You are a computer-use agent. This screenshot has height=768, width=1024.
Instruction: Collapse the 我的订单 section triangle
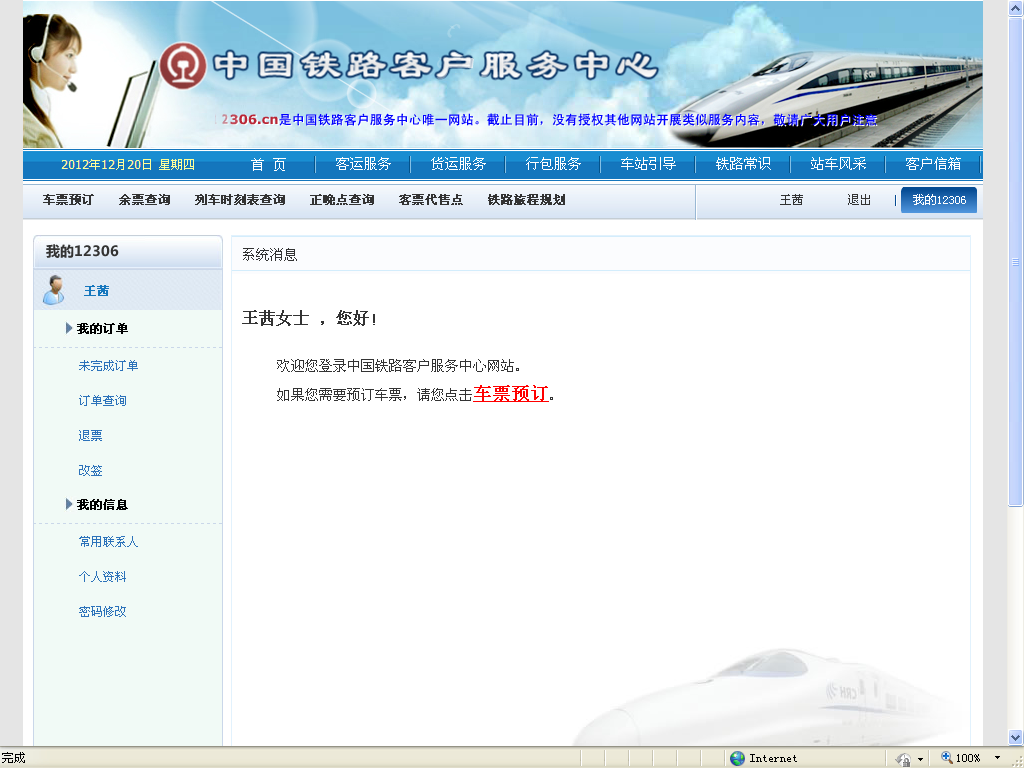69,328
